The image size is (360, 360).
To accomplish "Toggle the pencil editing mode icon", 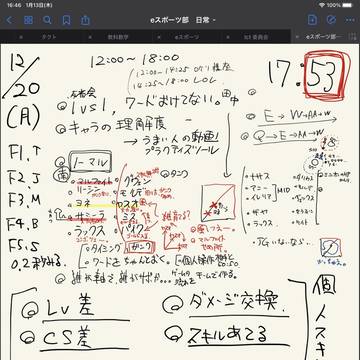I will pos(331,20).
